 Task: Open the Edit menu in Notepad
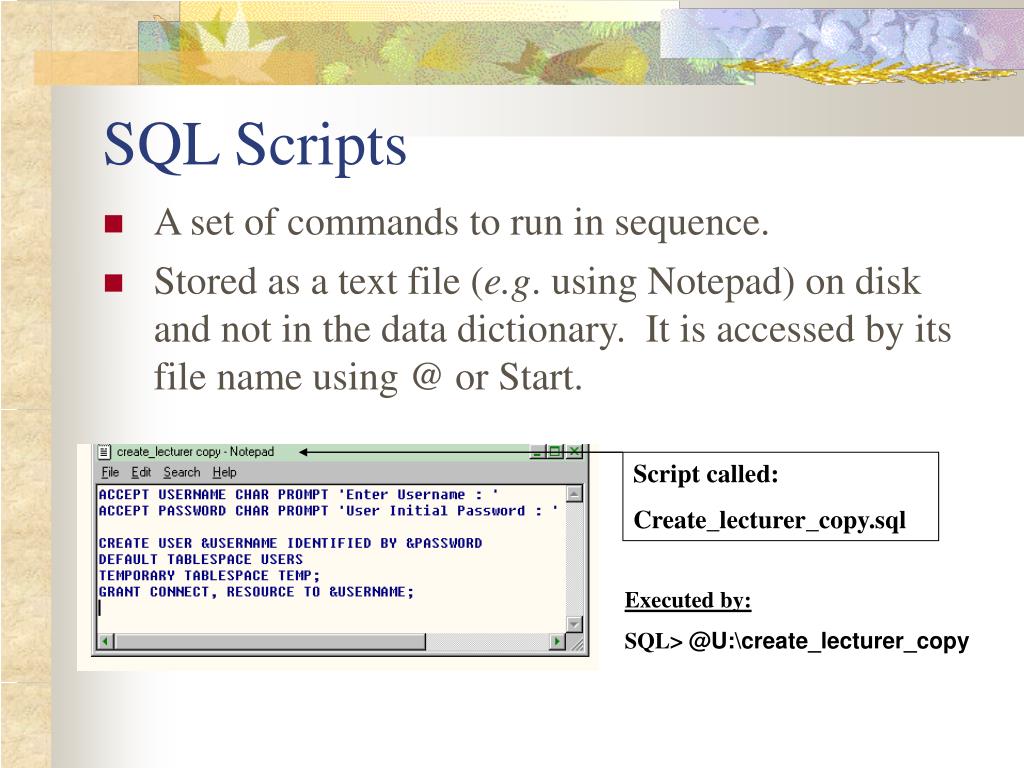pos(140,472)
